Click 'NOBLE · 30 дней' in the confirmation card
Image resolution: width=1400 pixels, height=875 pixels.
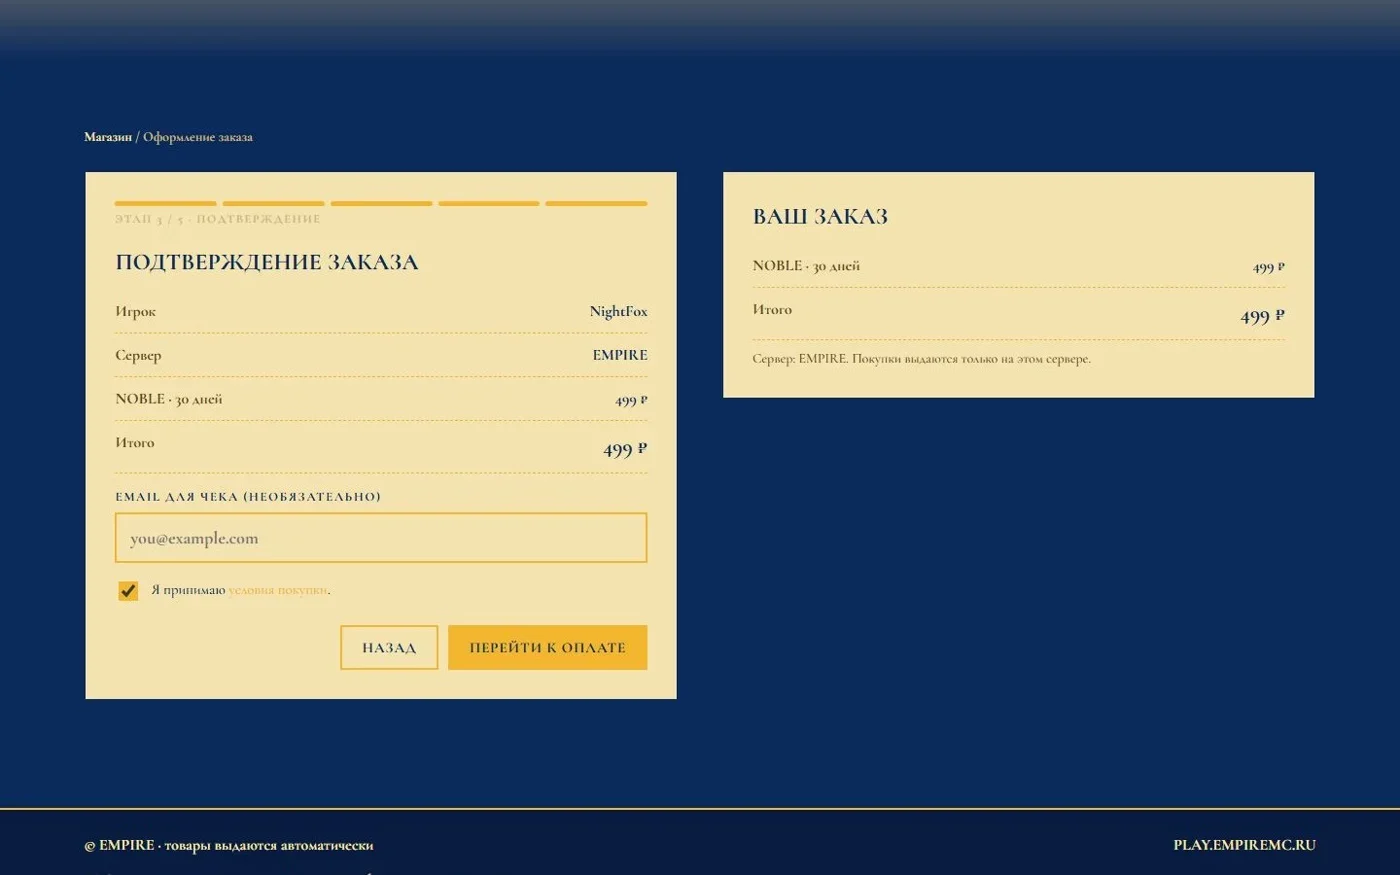coord(169,399)
